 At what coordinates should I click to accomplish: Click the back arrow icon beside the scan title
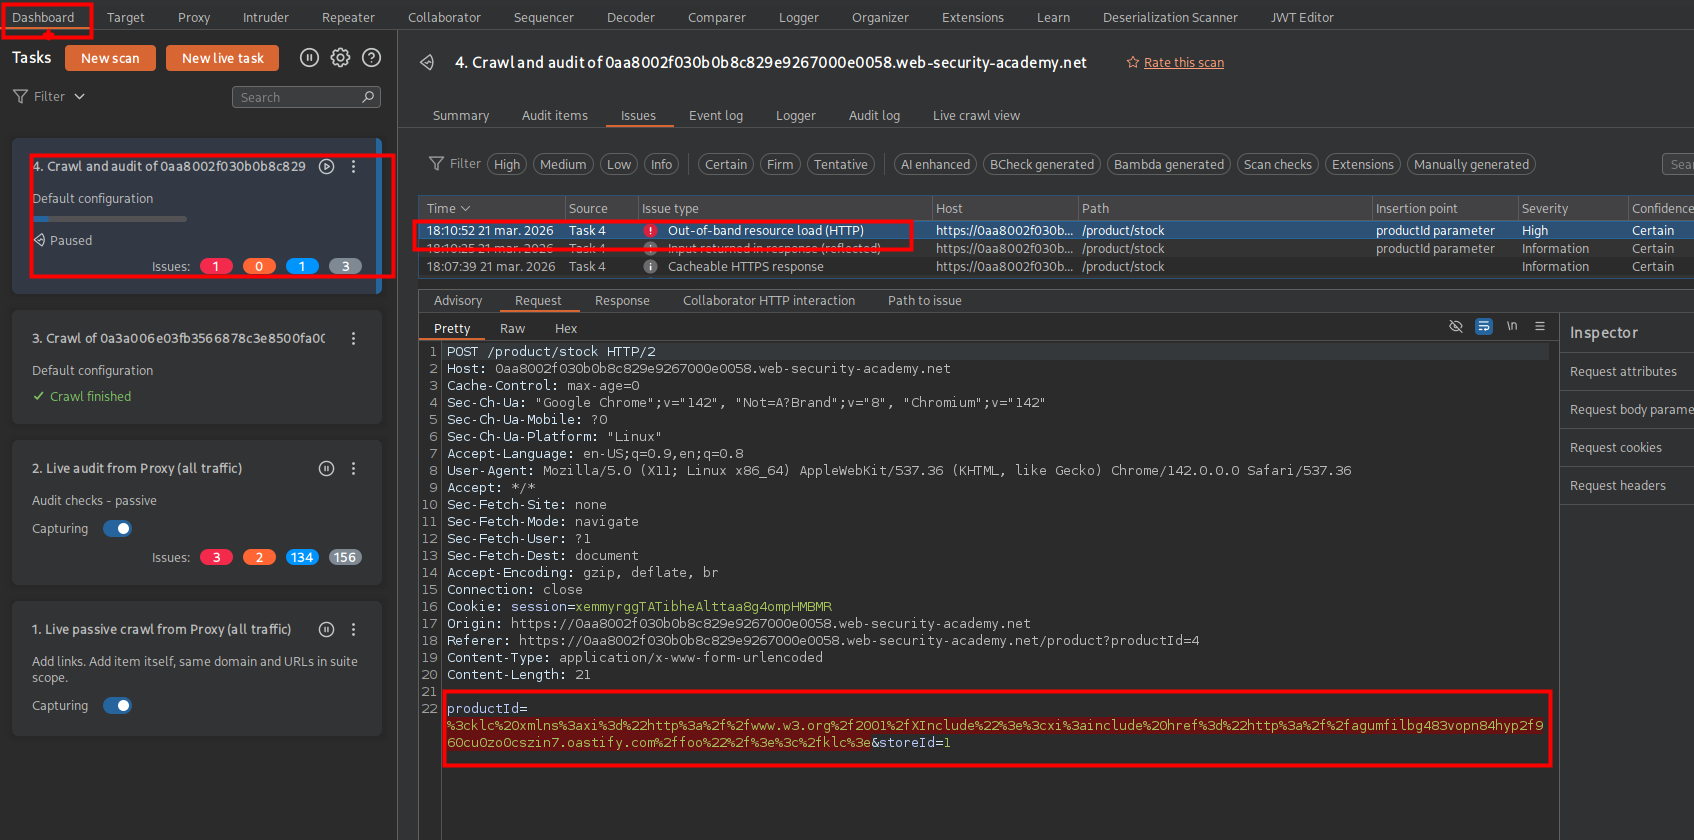[427, 63]
